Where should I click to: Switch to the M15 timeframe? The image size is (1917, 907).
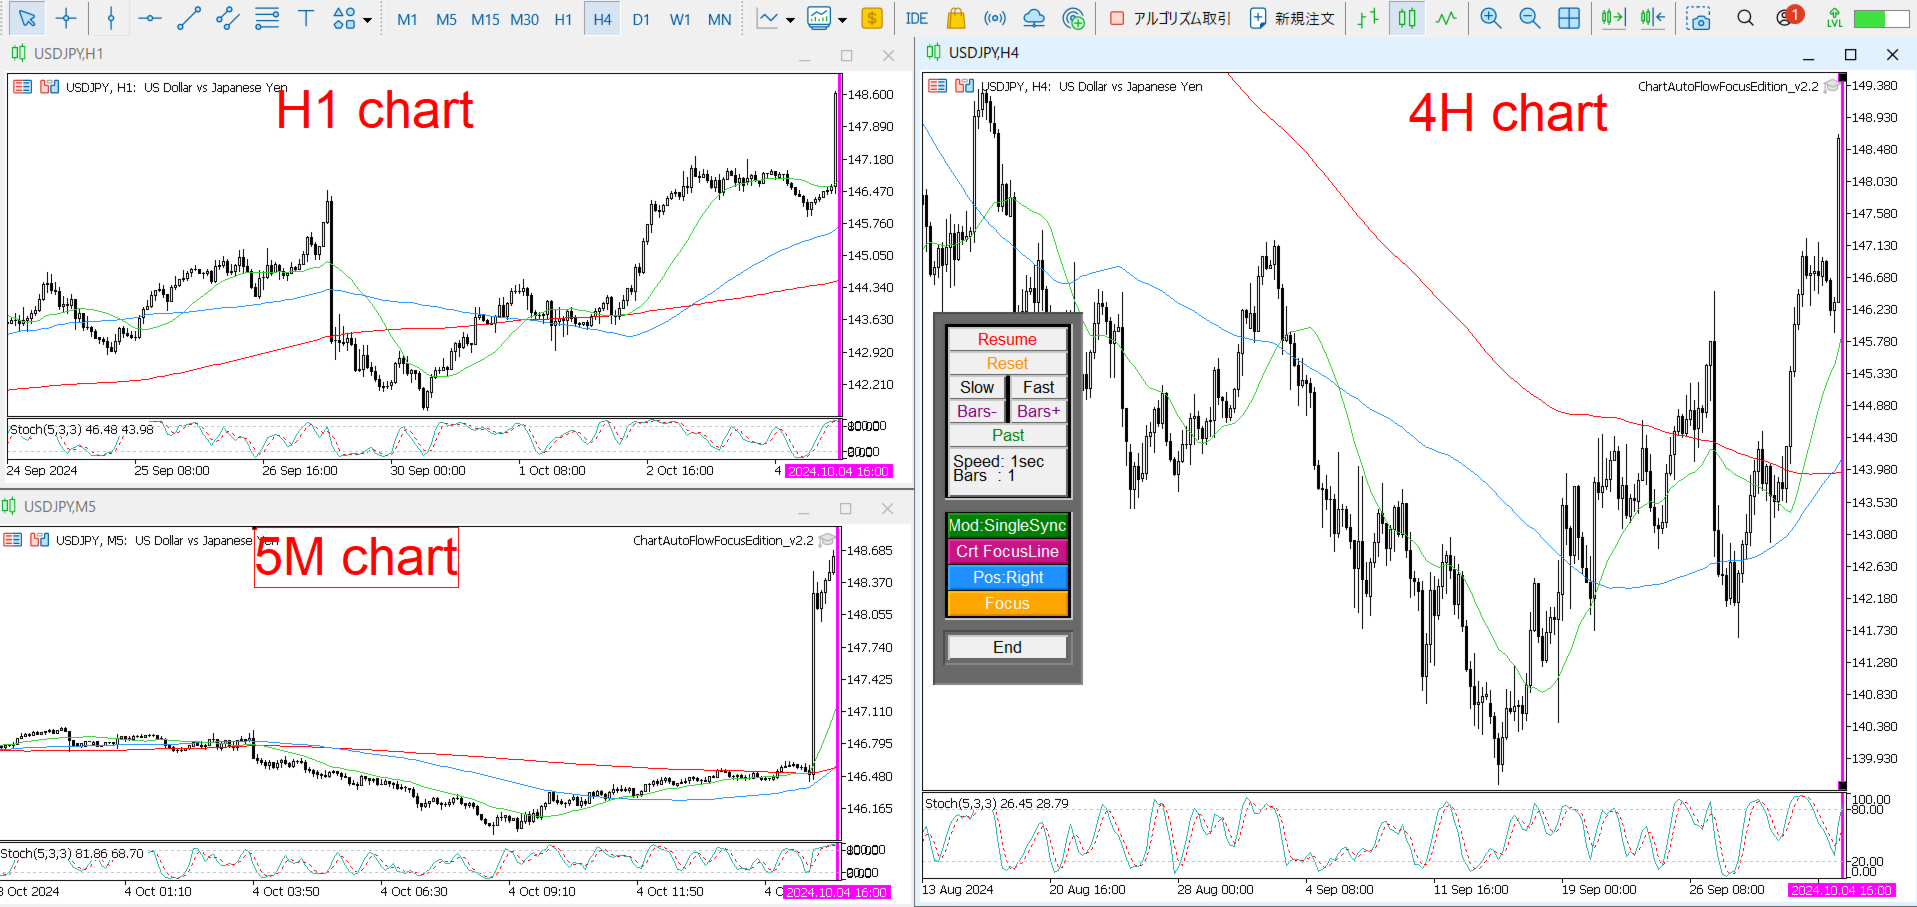(x=485, y=18)
